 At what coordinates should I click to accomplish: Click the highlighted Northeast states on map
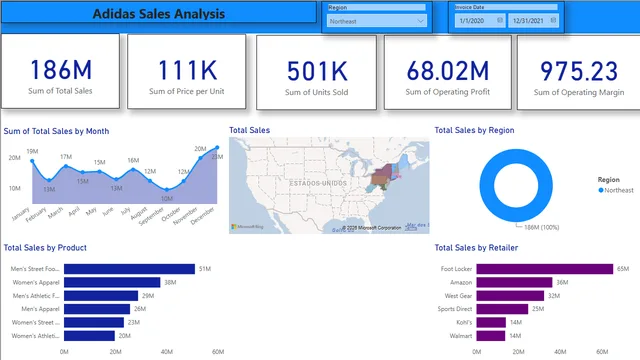[384, 176]
